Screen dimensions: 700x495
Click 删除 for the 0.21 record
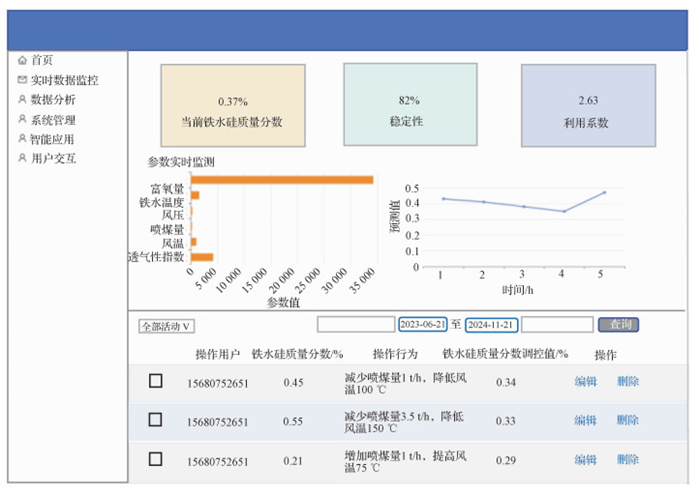tap(628, 460)
